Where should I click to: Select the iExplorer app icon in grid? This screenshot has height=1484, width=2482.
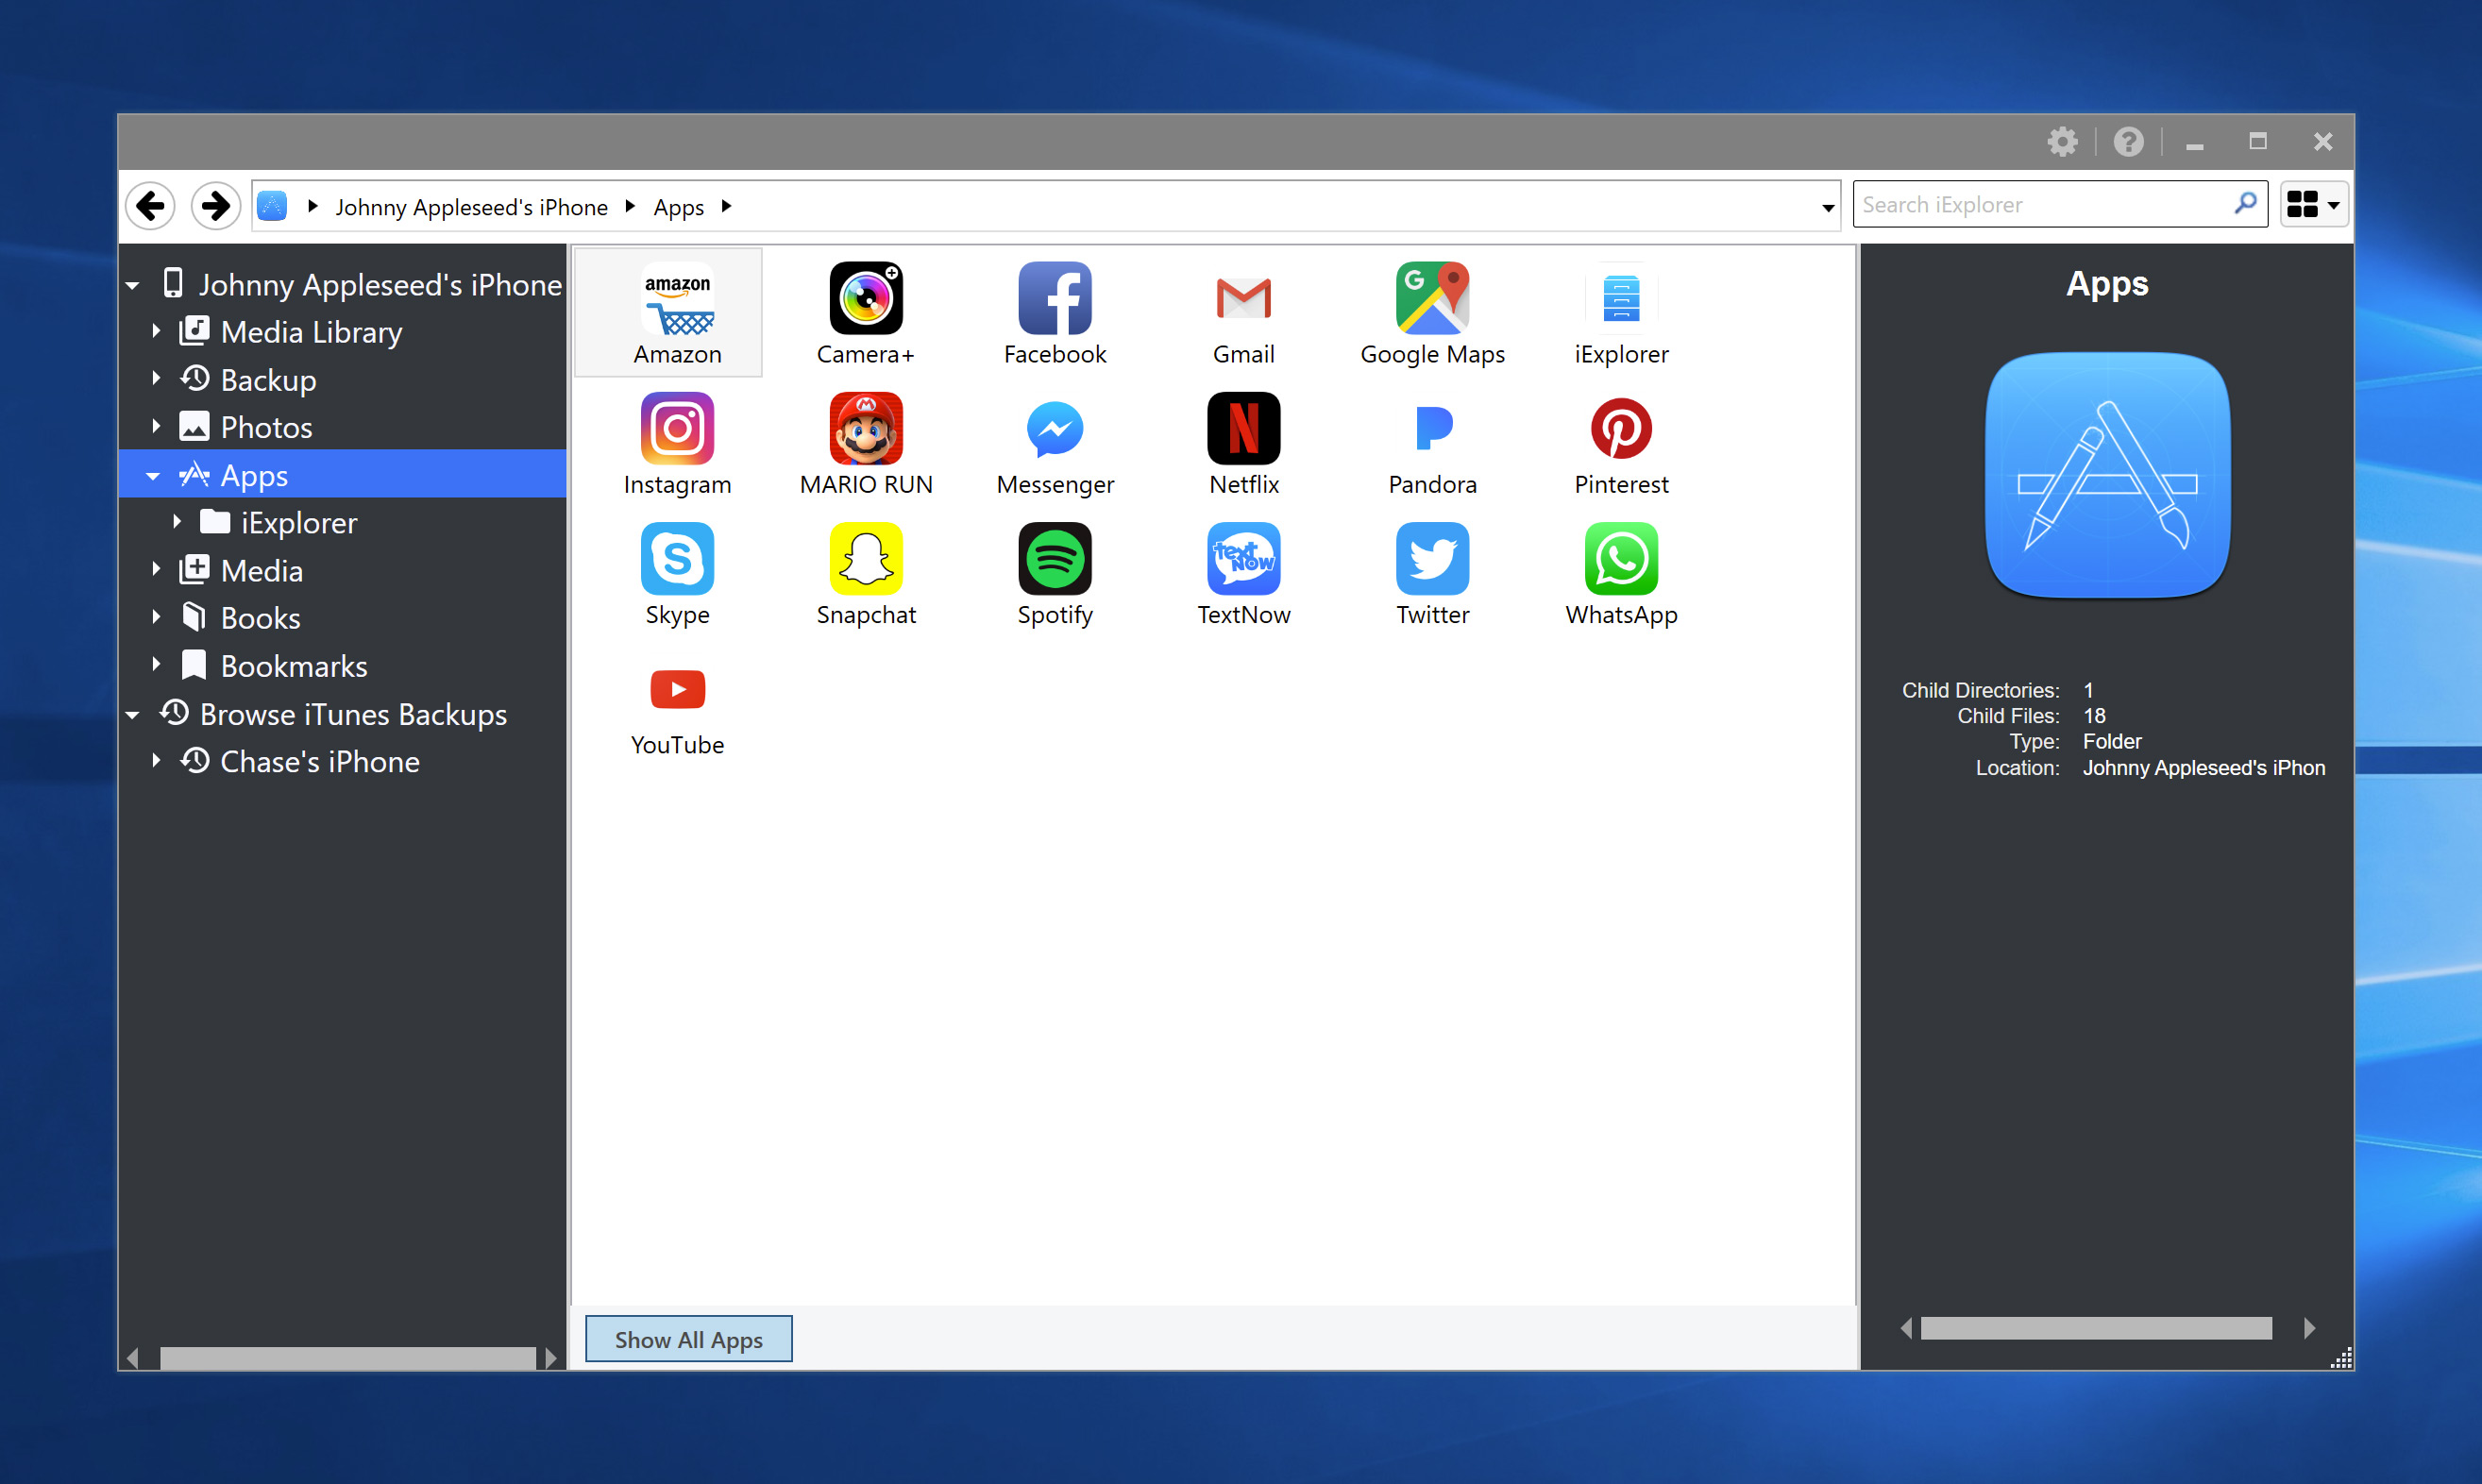pos(1621,299)
